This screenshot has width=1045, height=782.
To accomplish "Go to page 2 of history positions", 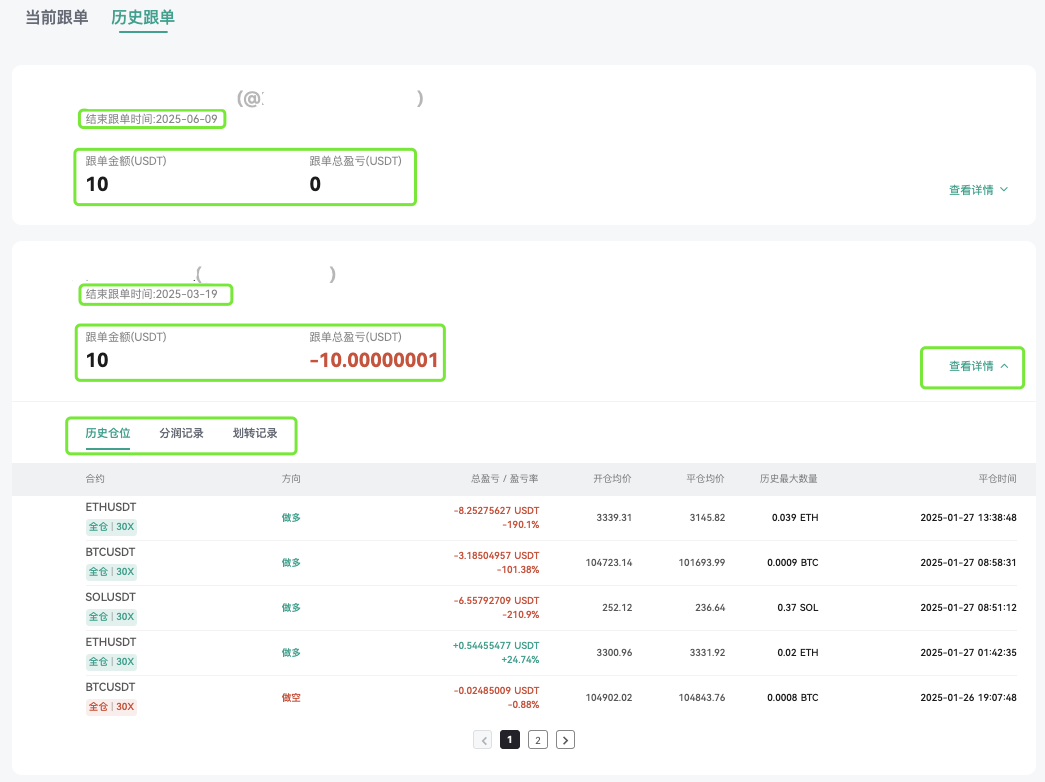I will tap(537, 739).
